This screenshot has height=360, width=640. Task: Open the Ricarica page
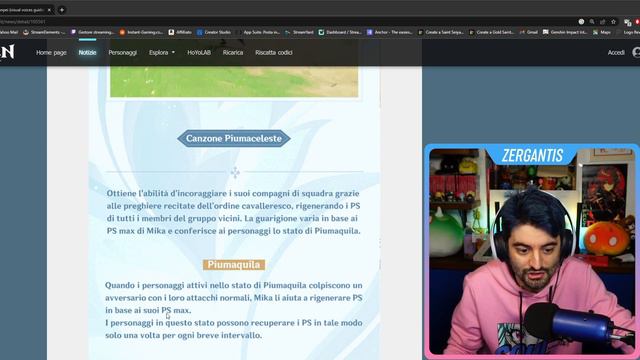(x=233, y=53)
